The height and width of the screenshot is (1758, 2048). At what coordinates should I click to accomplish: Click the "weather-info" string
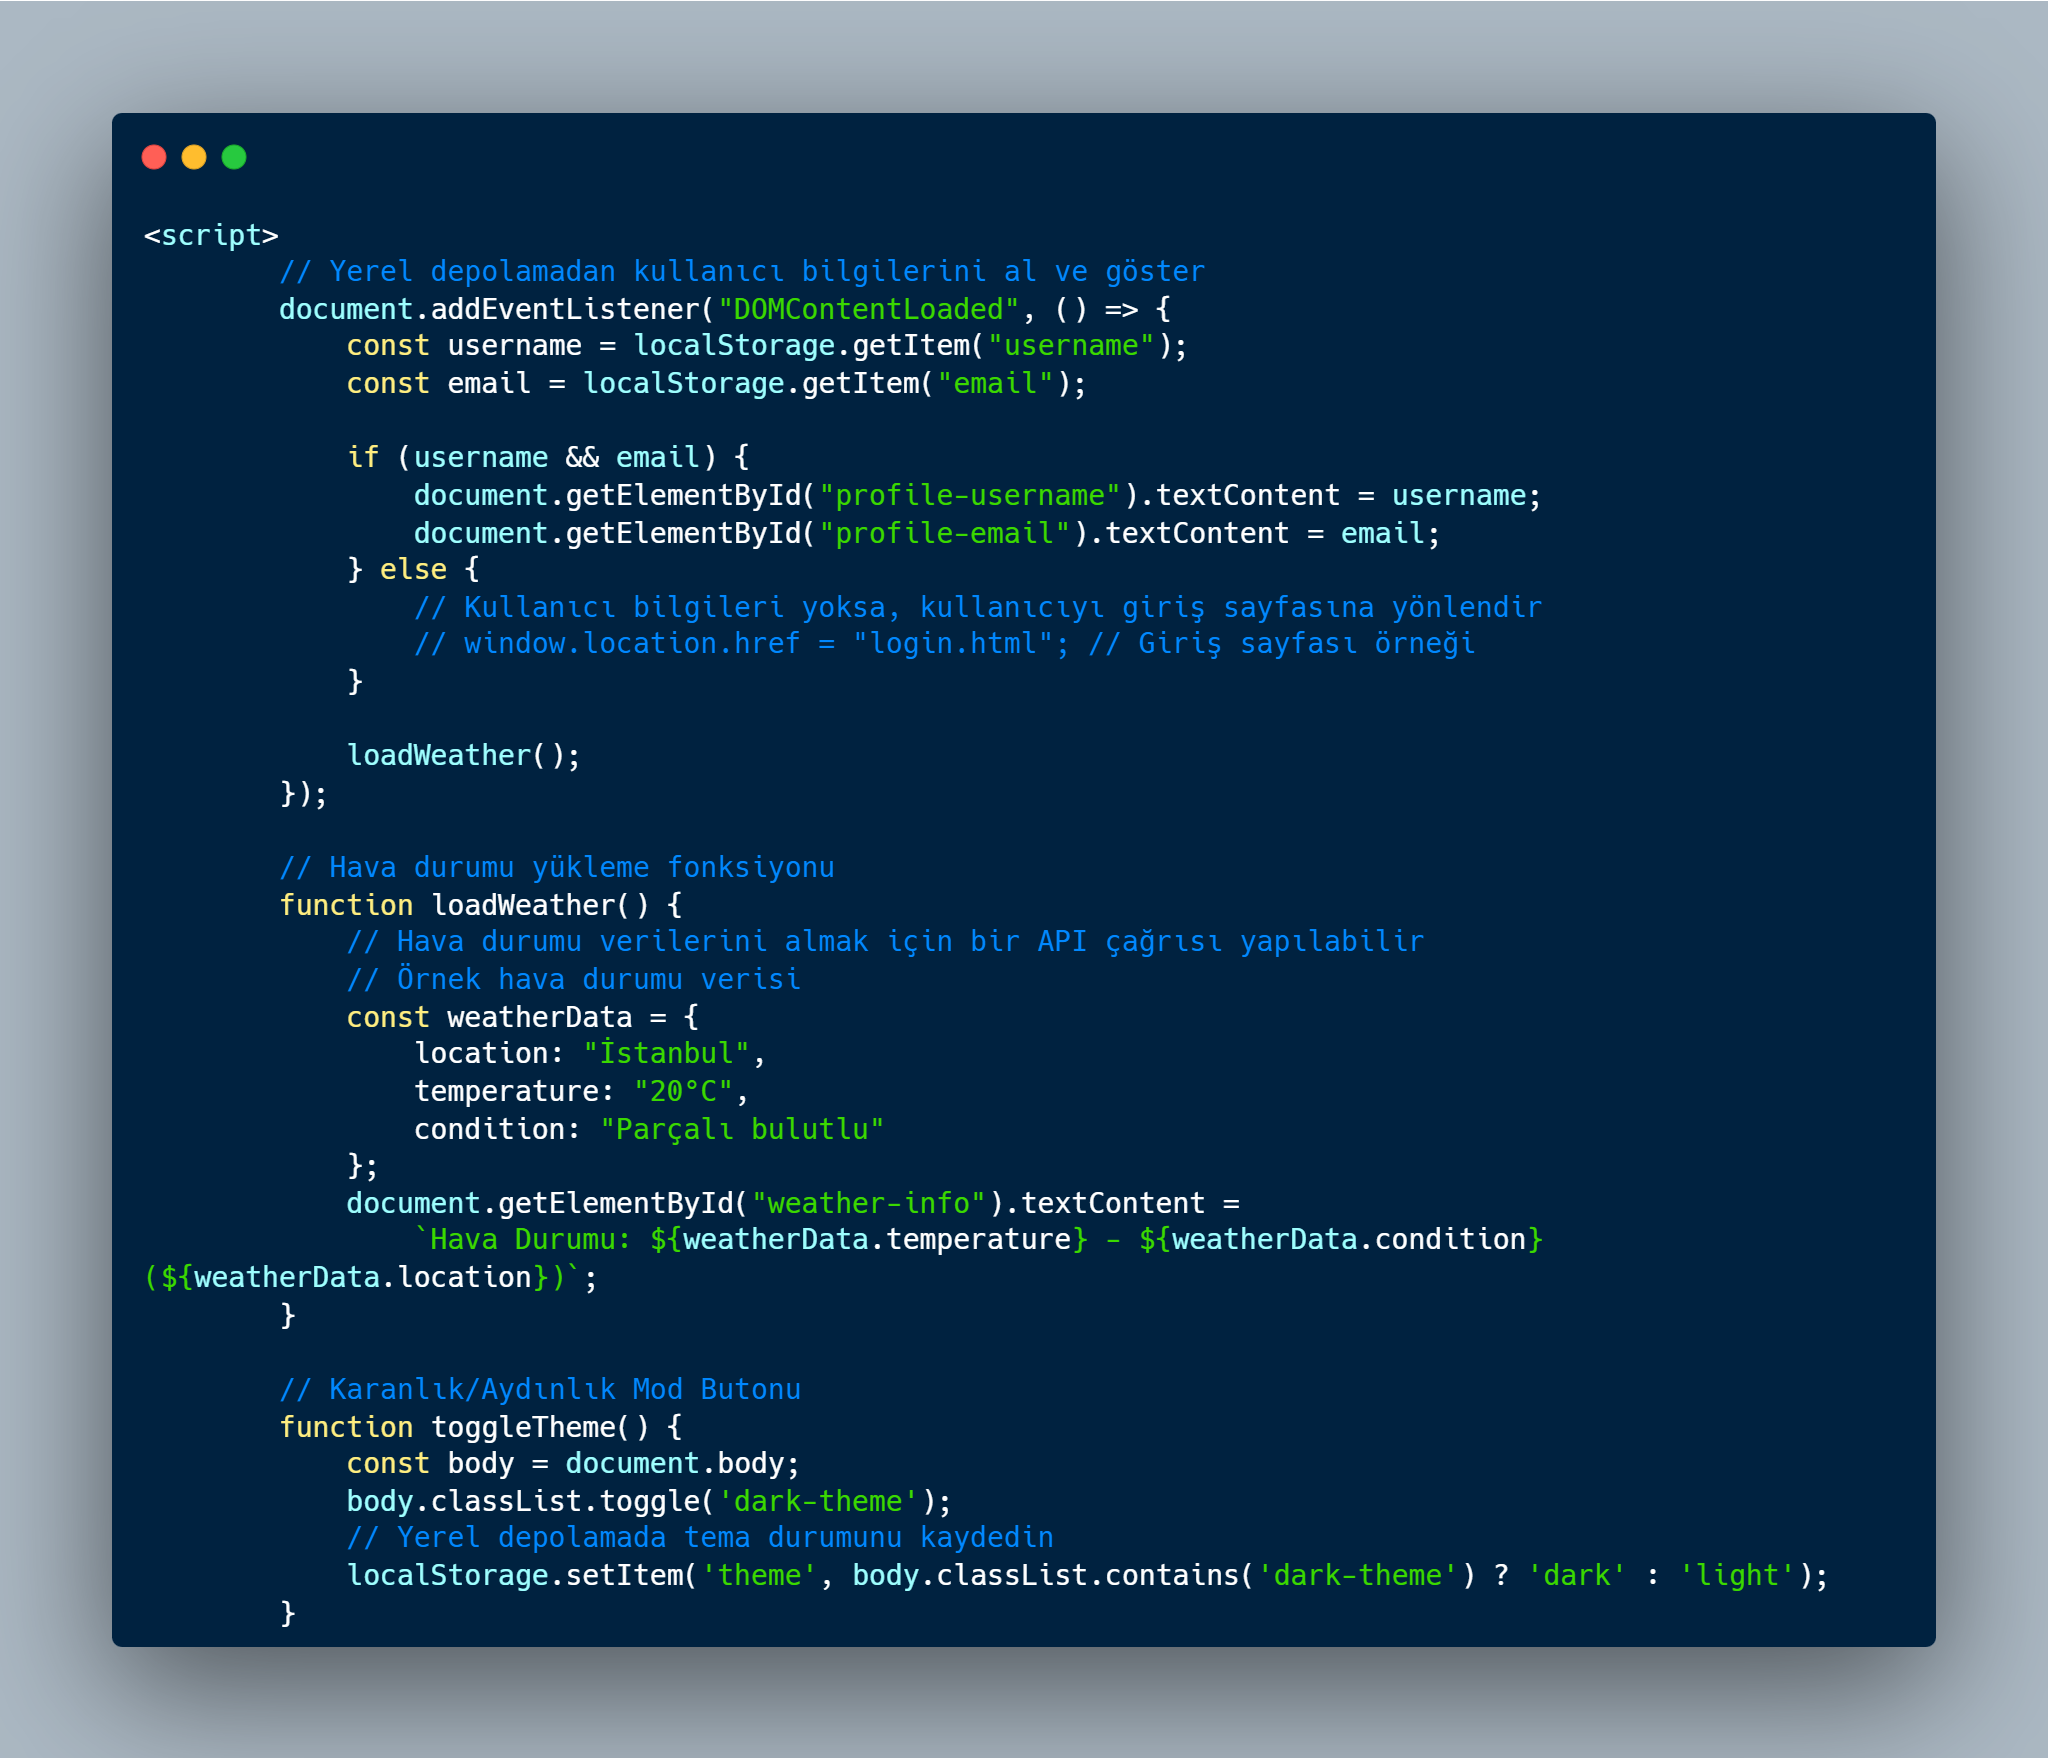(x=868, y=1204)
